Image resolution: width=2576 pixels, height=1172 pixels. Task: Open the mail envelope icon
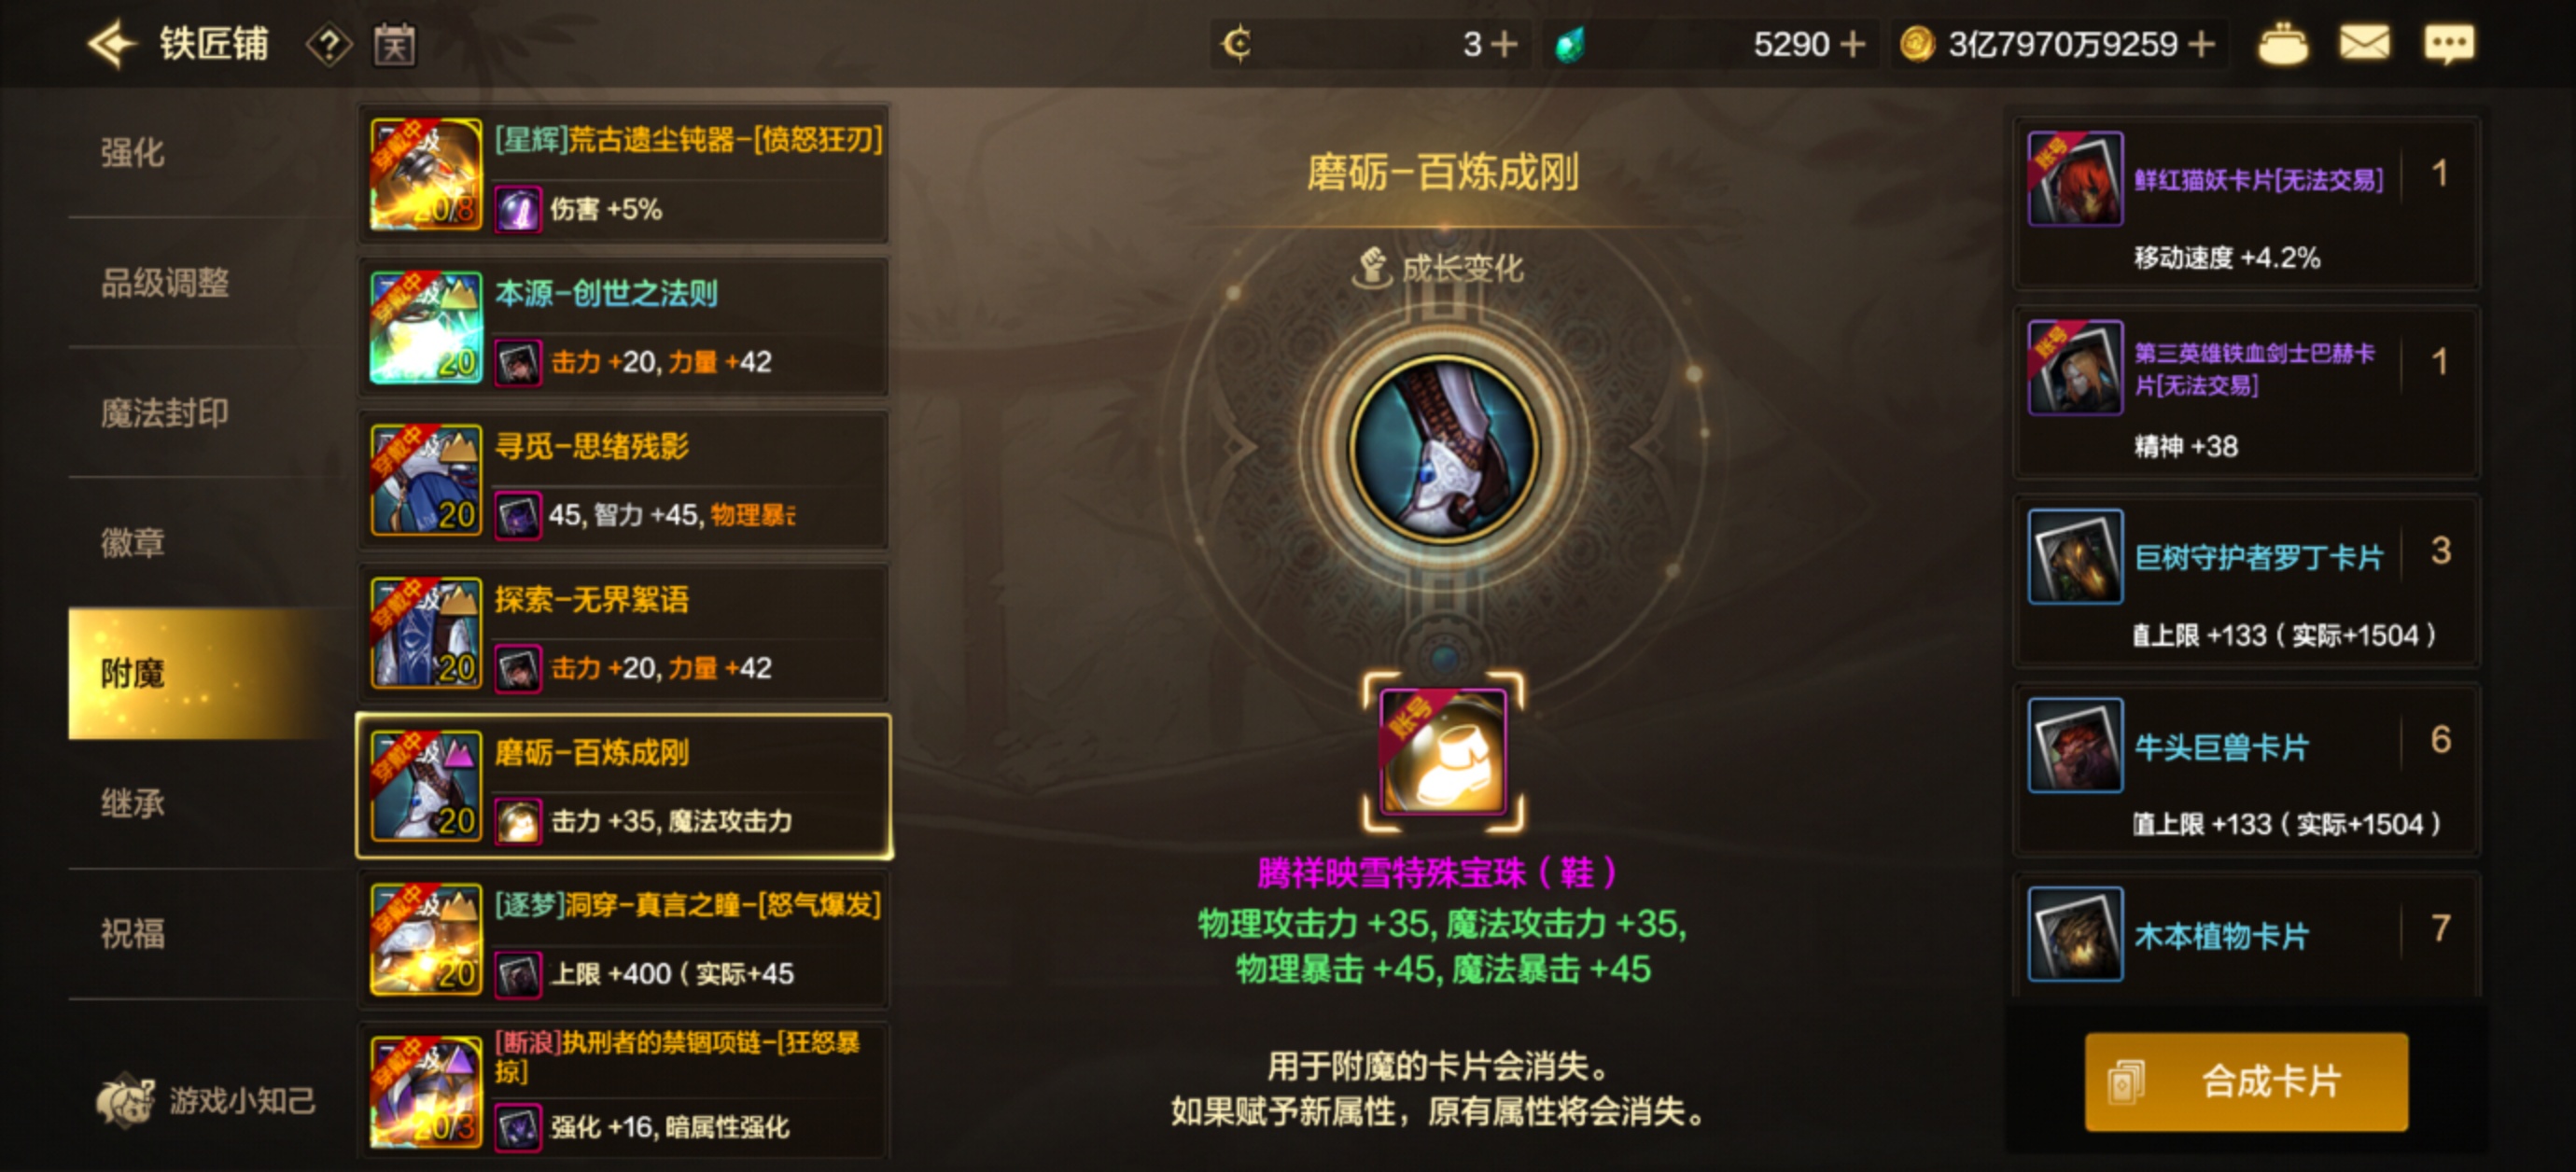coord(2364,44)
